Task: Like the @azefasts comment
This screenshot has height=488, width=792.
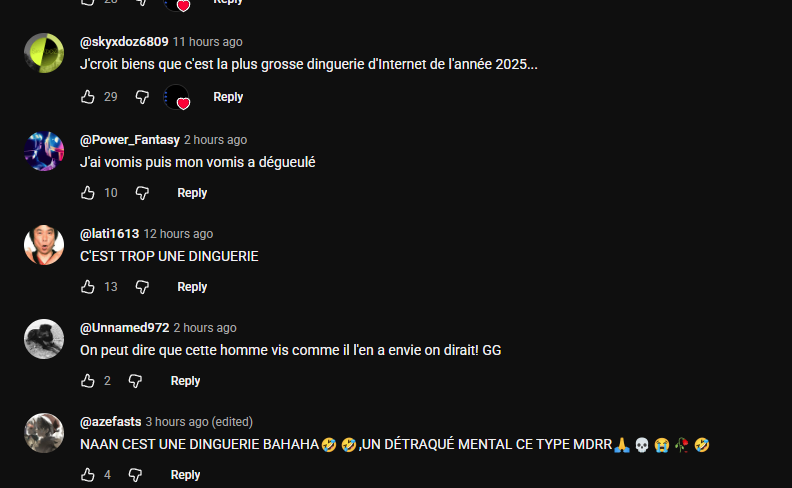Action: coord(88,475)
